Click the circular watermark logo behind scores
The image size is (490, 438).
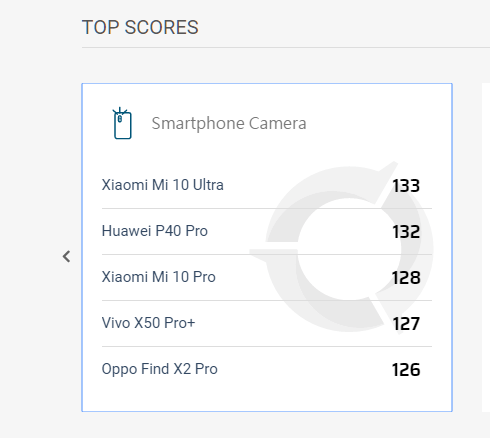[x=341, y=248]
